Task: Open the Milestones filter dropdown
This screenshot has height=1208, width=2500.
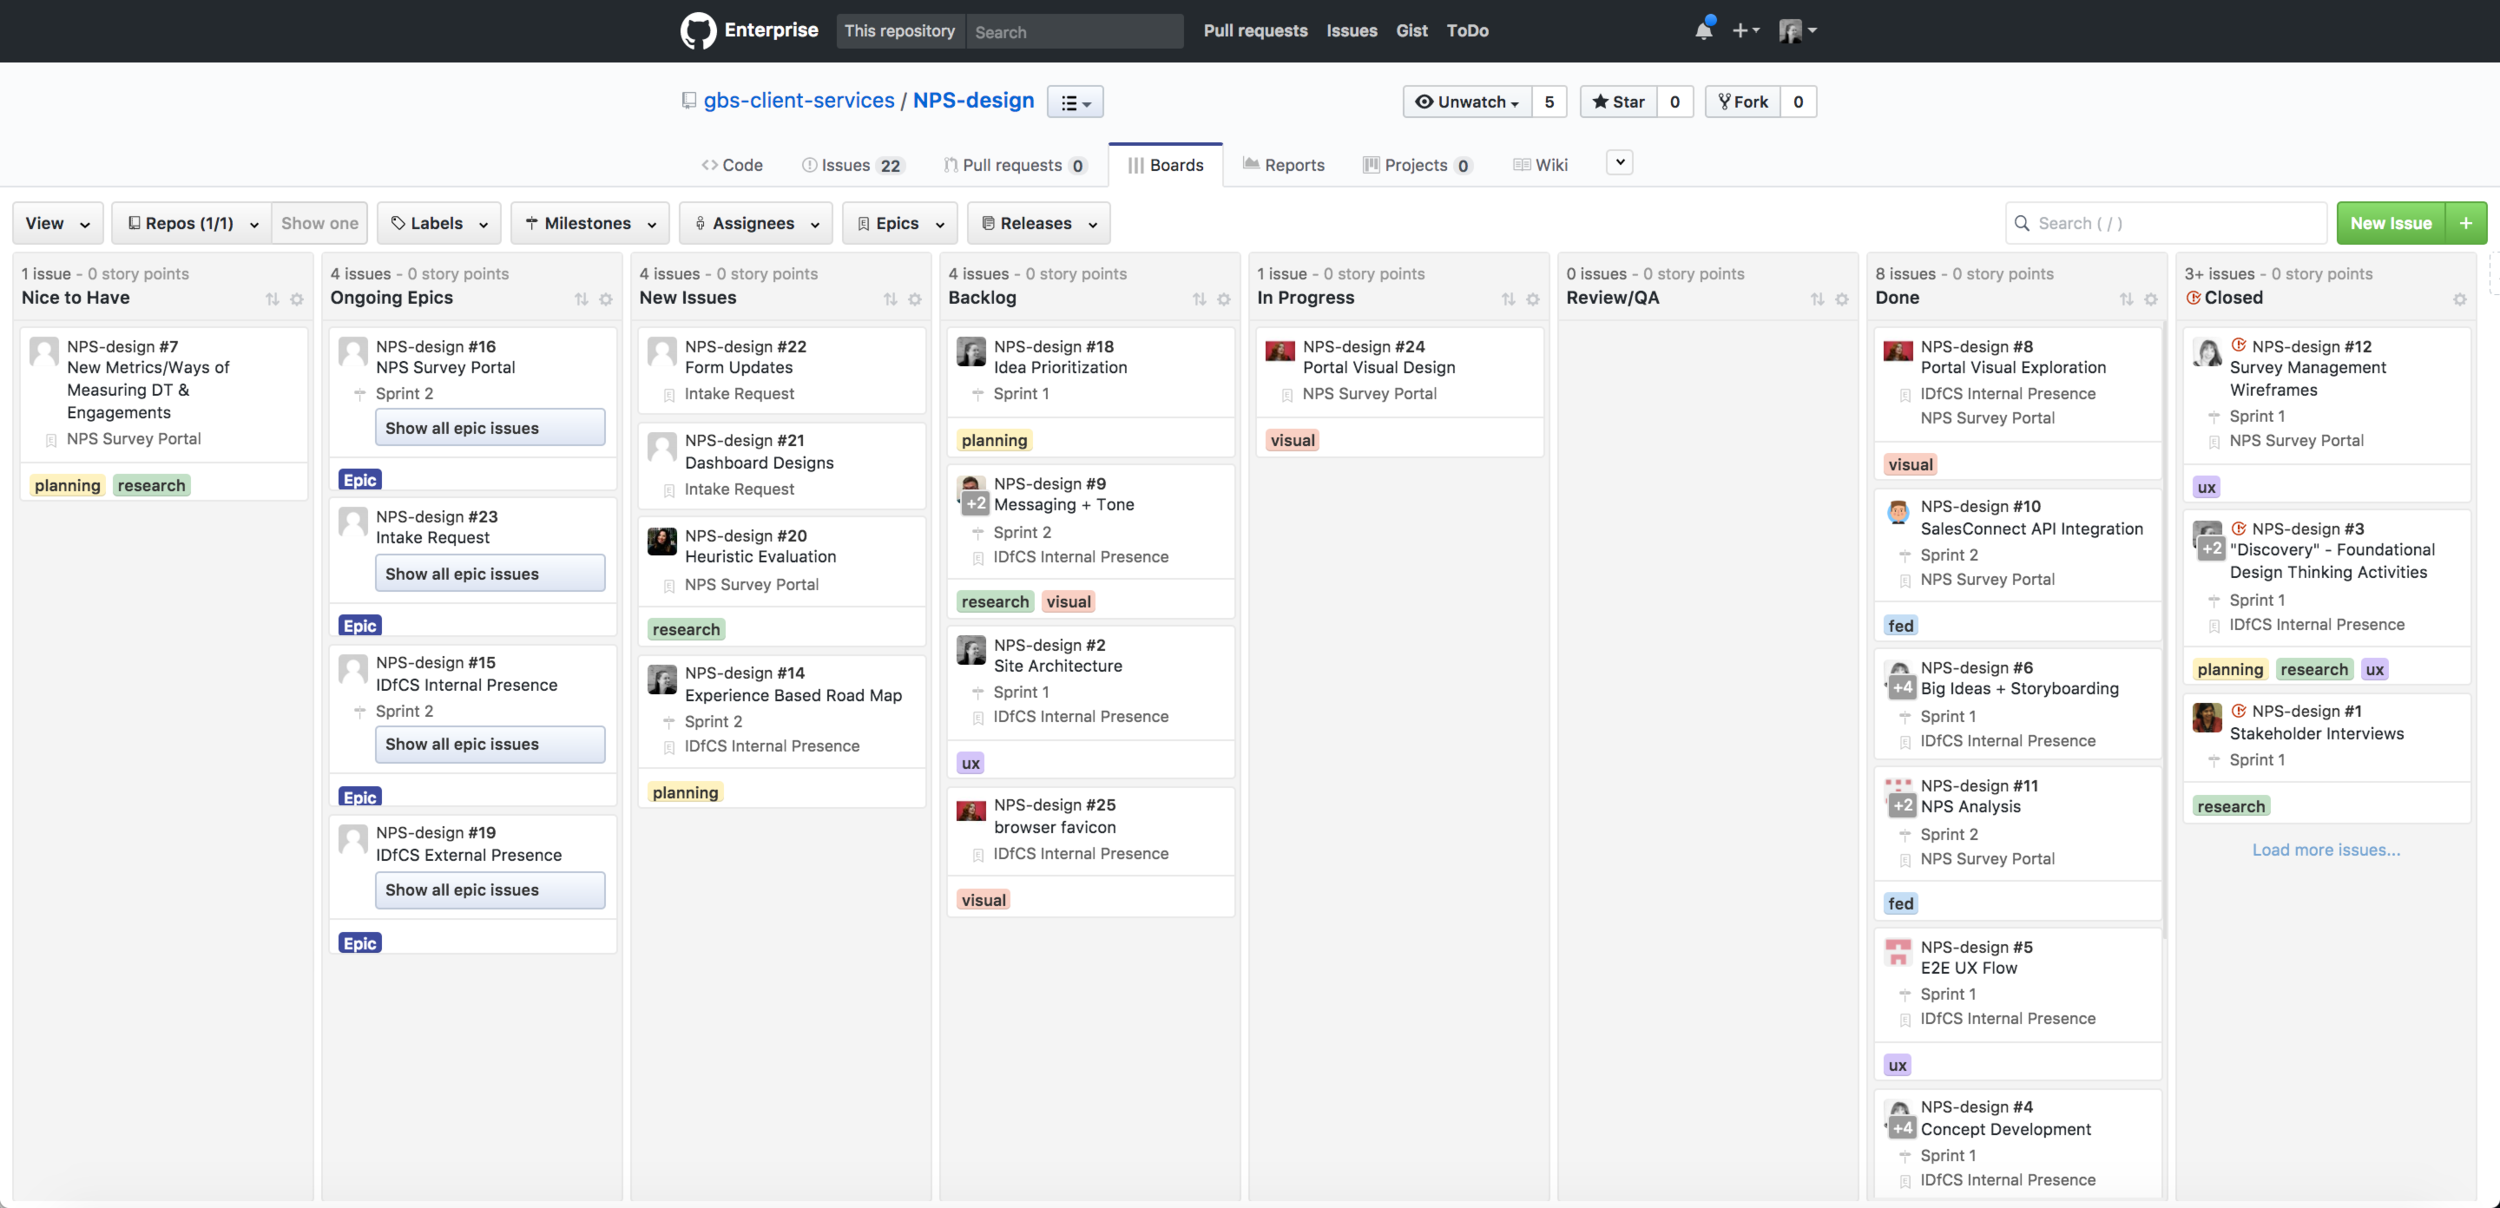Action: point(590,223)
